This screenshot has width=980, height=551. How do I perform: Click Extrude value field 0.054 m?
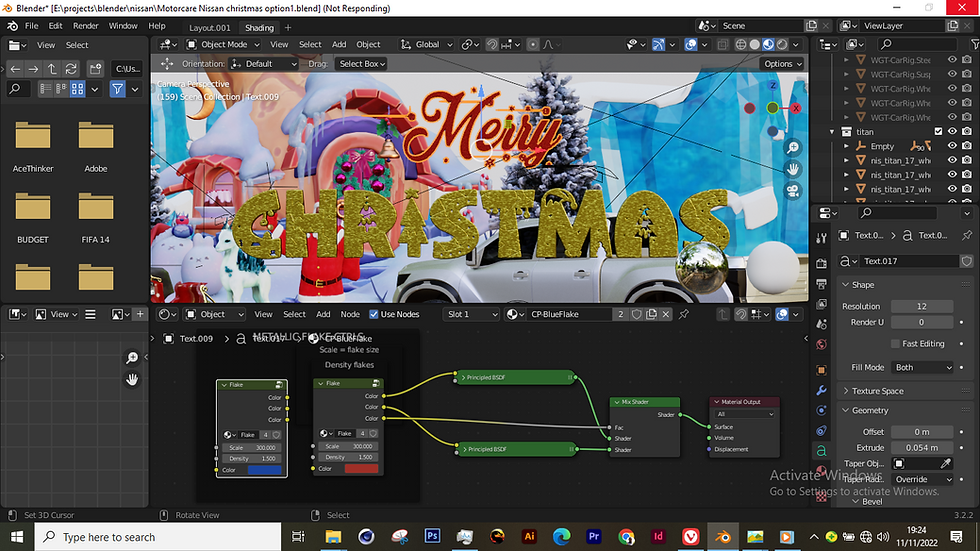tap(922, 448)
